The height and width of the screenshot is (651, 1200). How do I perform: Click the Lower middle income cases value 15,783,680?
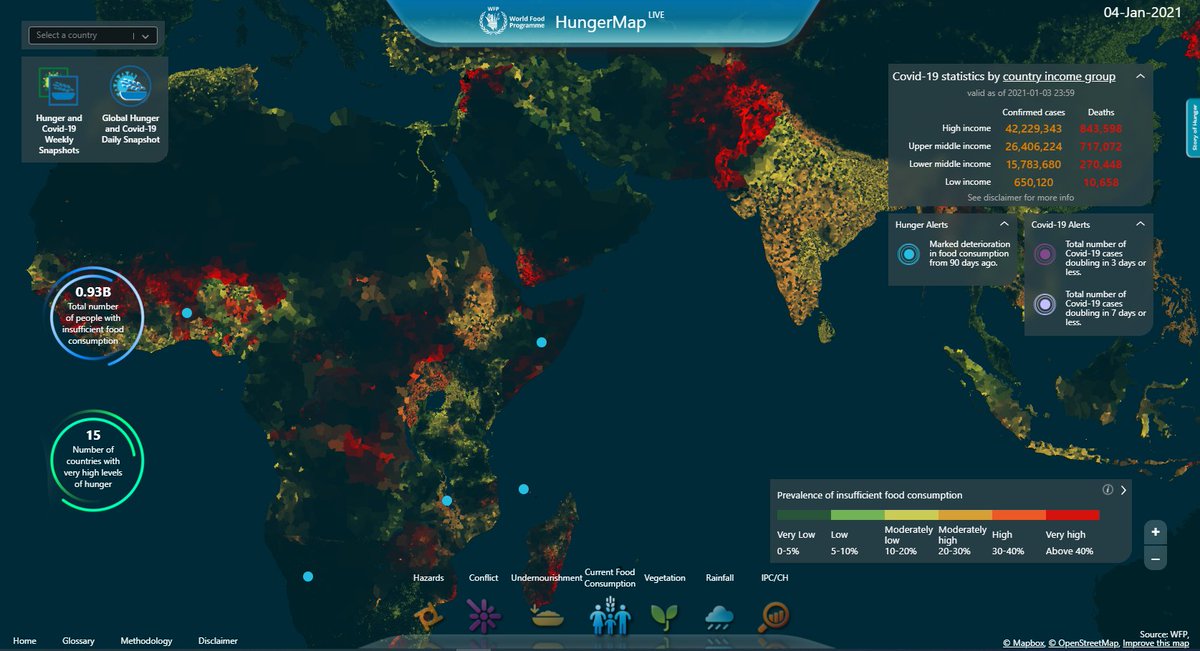[x=1032, y=164]
